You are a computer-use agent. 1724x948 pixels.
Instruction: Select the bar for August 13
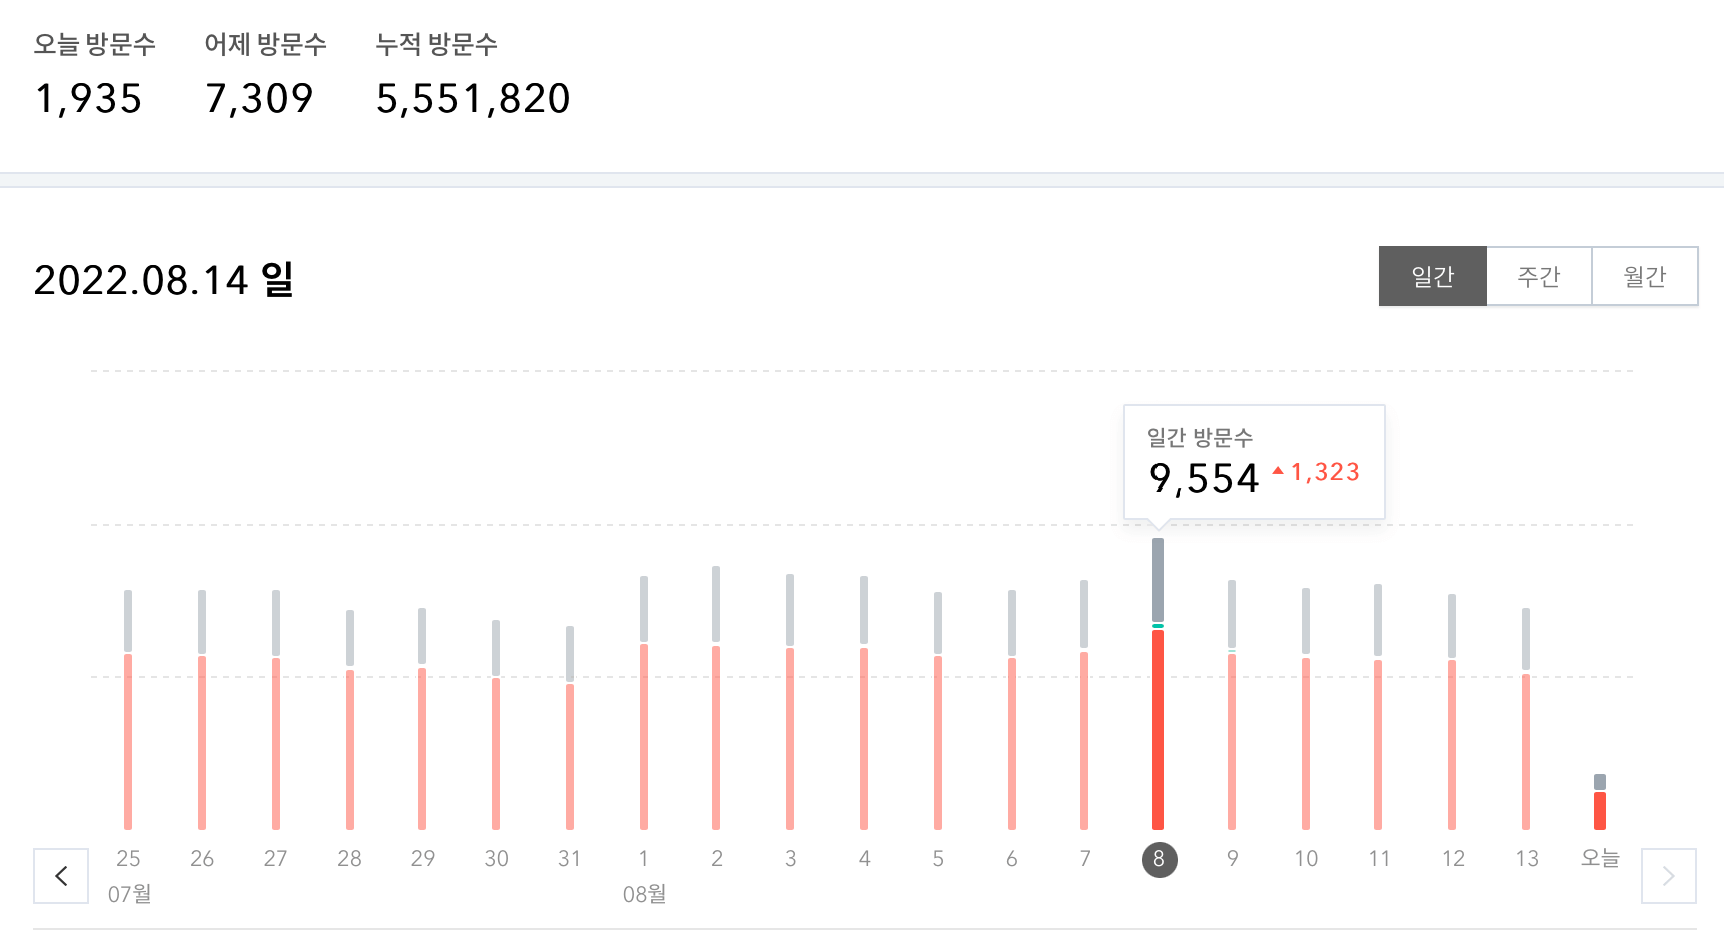pos(1526,719)
